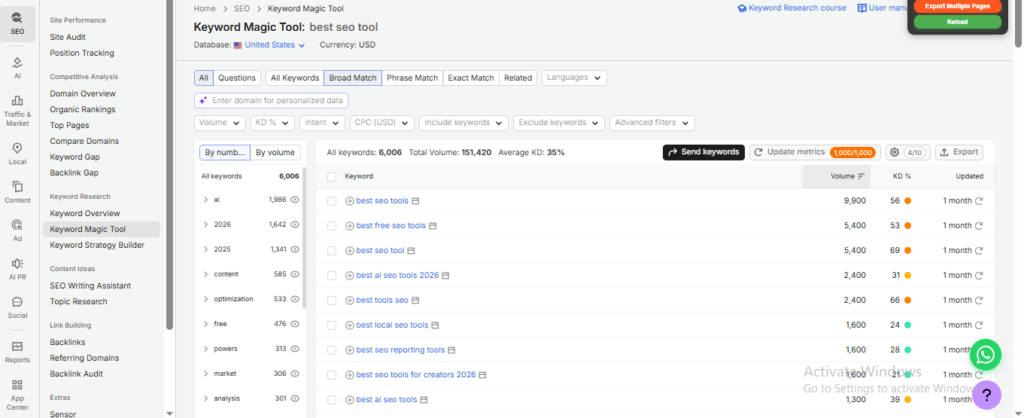Add best seo reporting tools with plus icon

[x=349, y=350]
